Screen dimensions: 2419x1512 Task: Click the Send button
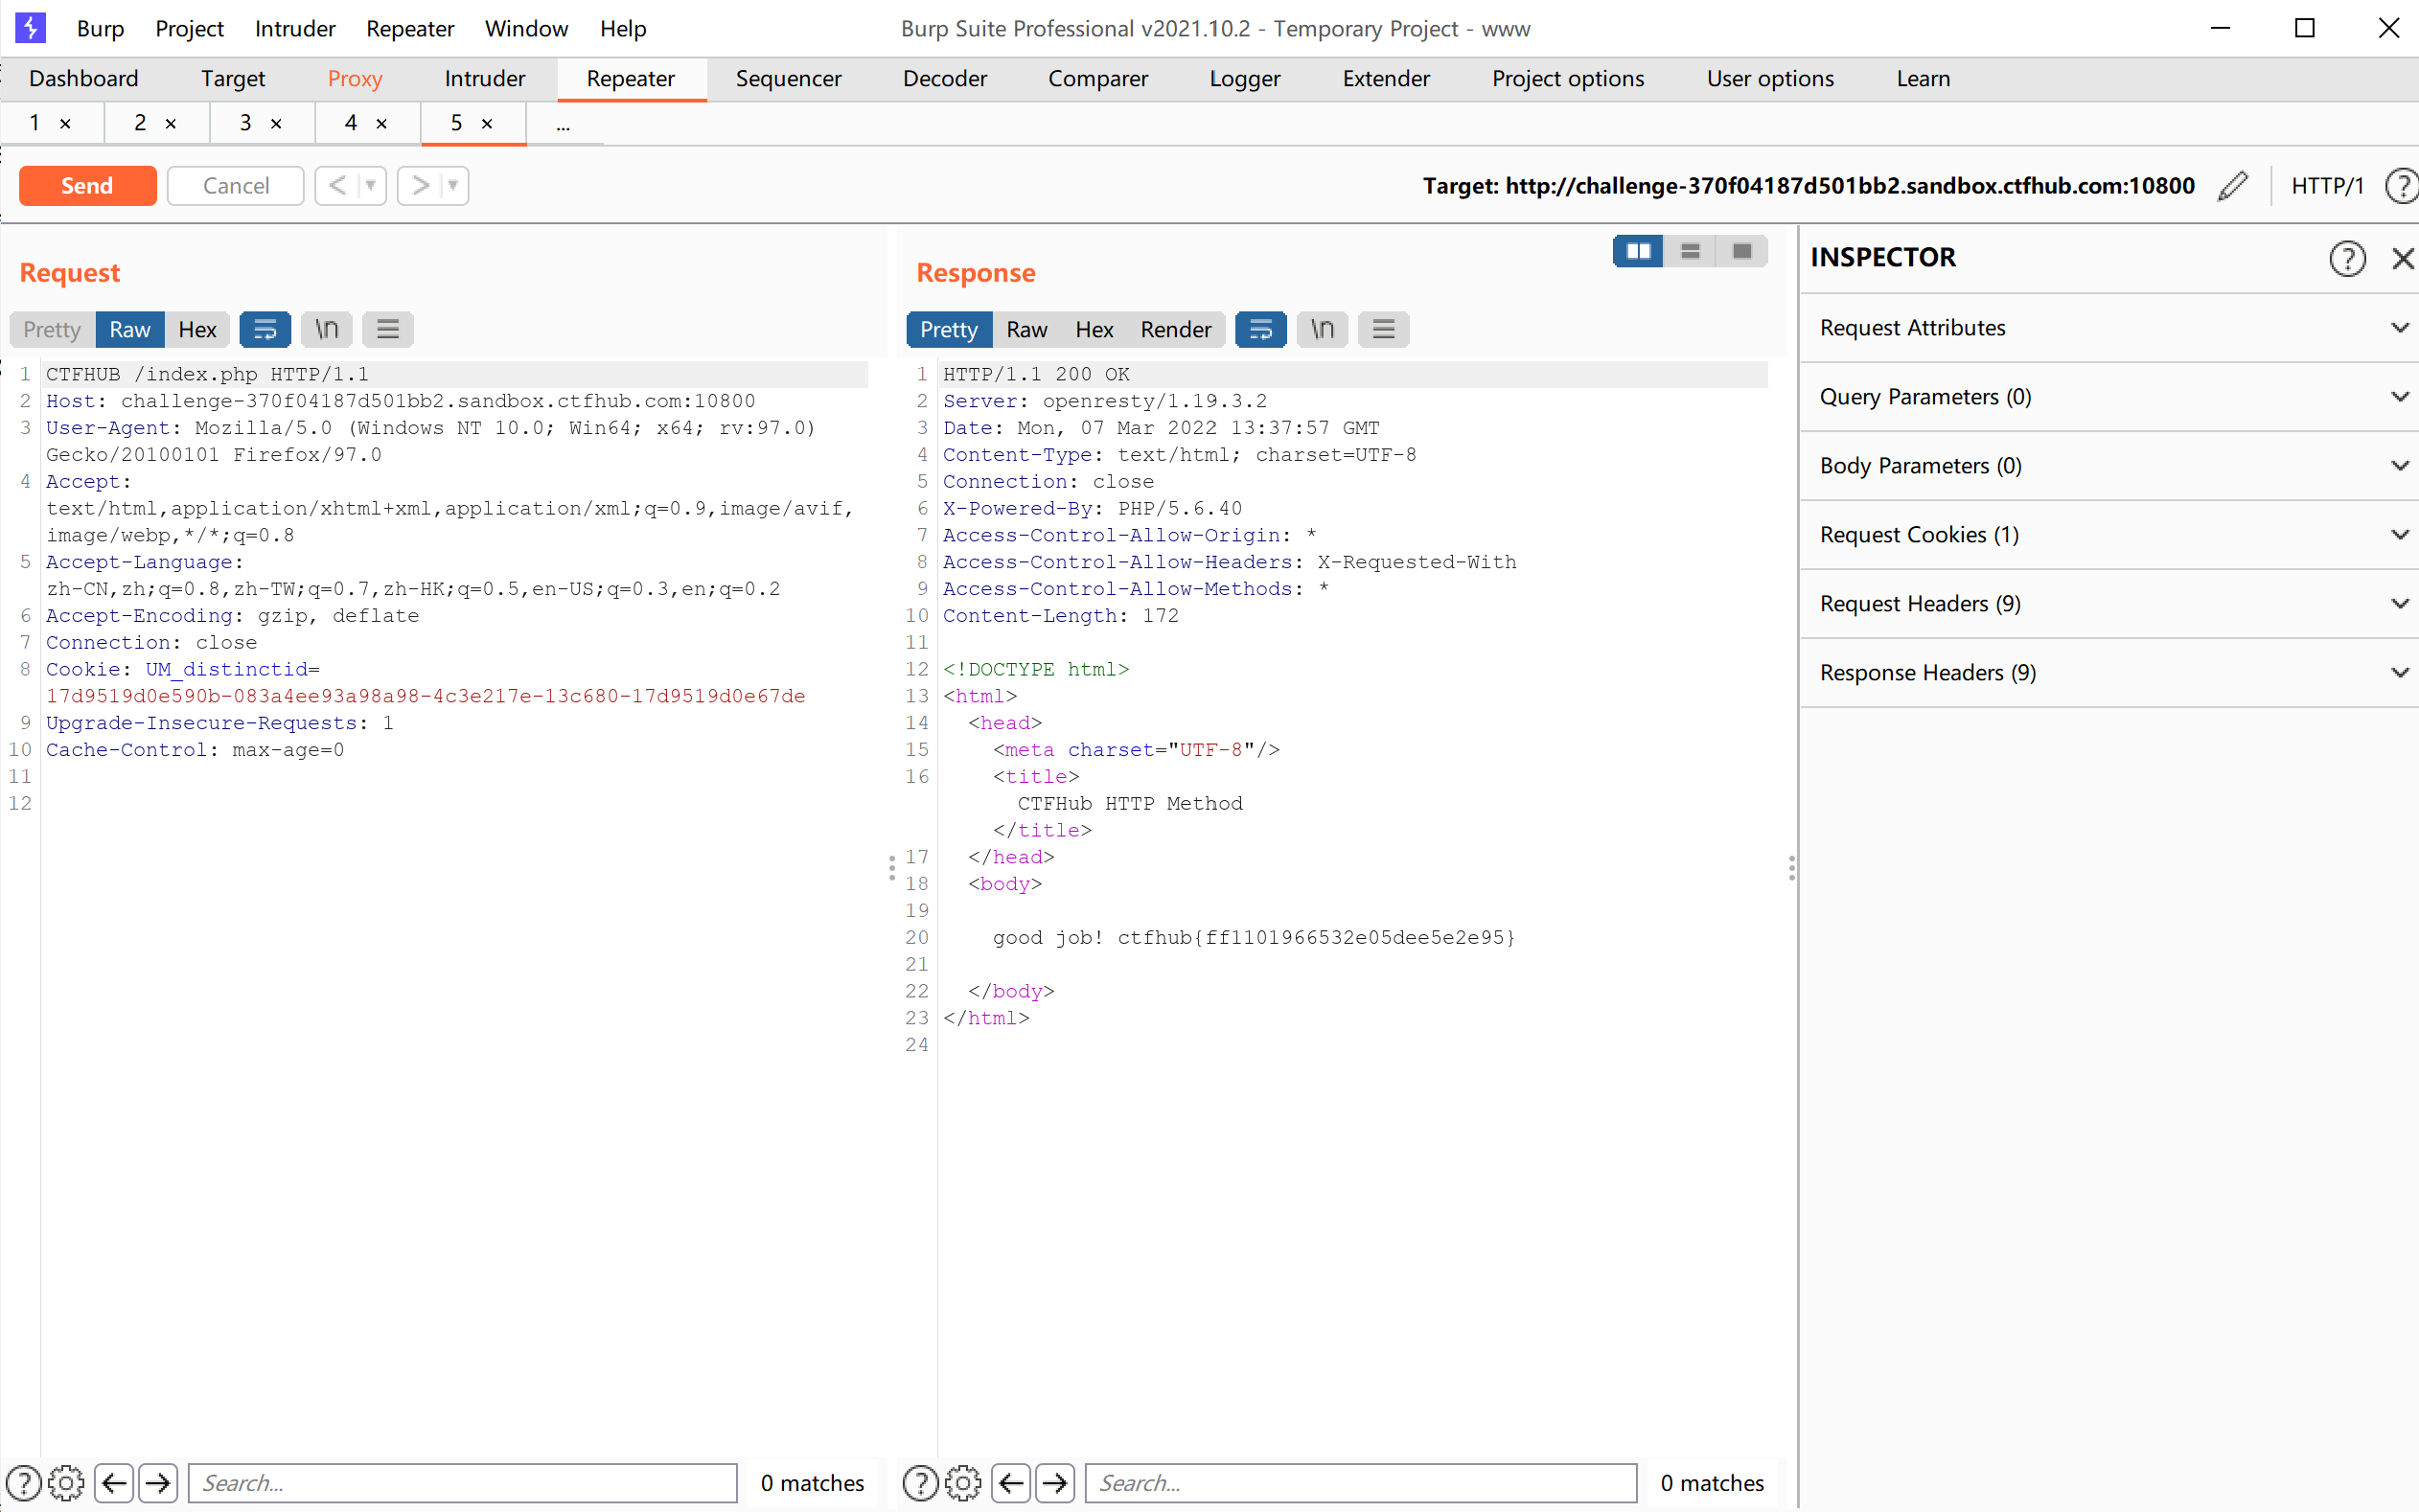click(88, 186)
